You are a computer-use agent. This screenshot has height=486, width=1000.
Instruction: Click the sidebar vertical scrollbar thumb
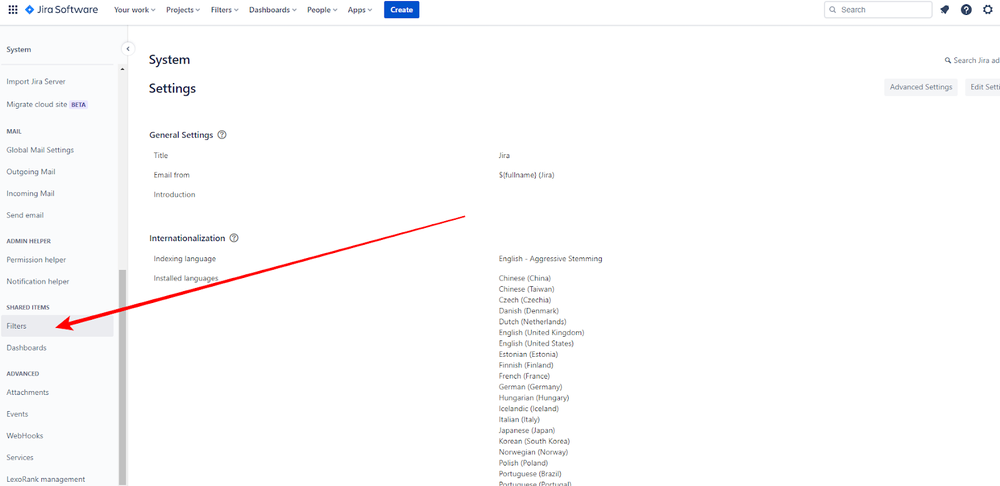122,376
